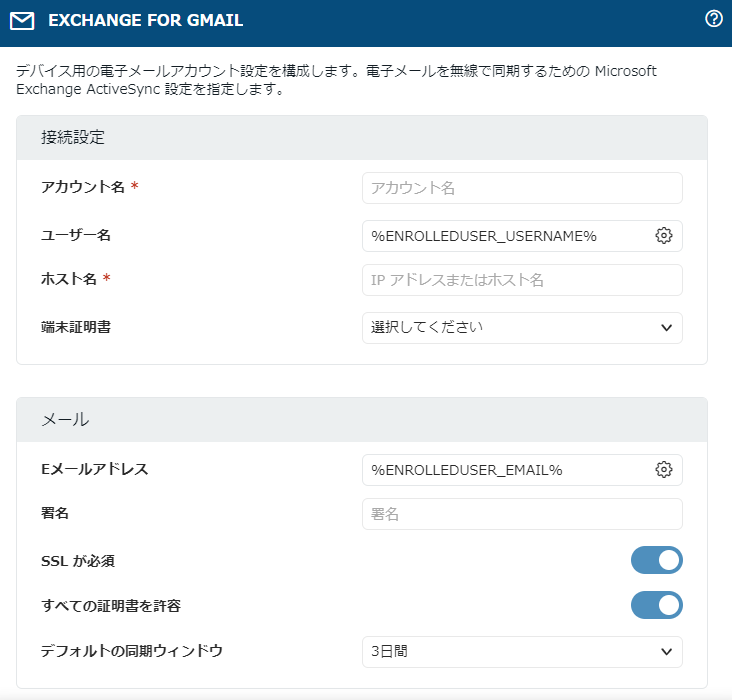Open variable gear icon in ユーザー名 field

coord(663,235)
